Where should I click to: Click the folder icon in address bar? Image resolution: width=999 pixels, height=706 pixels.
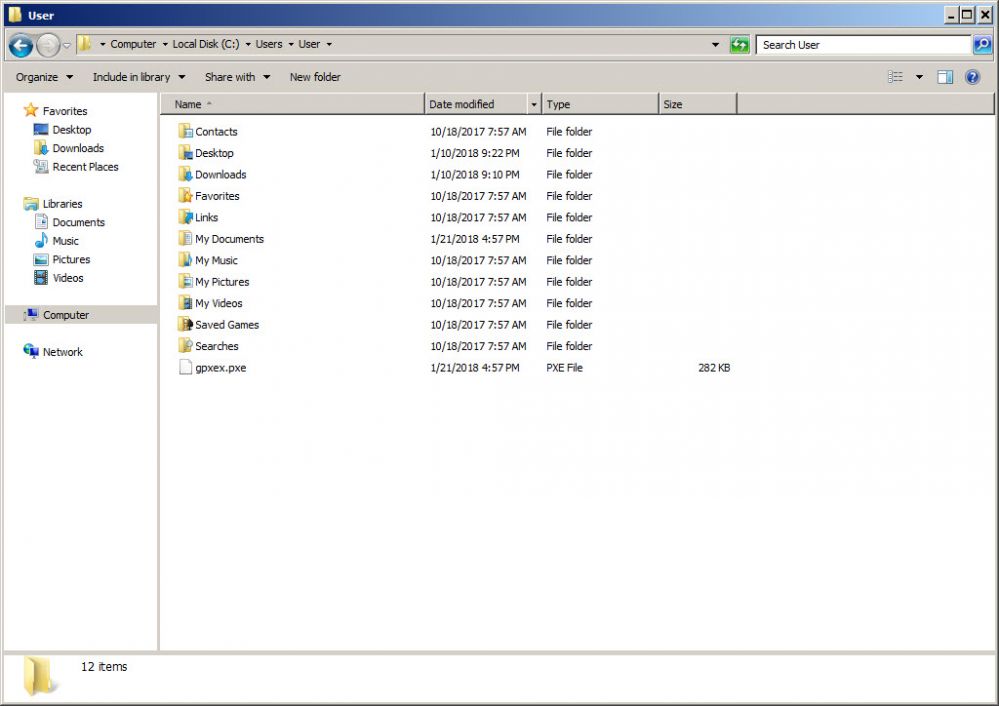click(84, 44)
